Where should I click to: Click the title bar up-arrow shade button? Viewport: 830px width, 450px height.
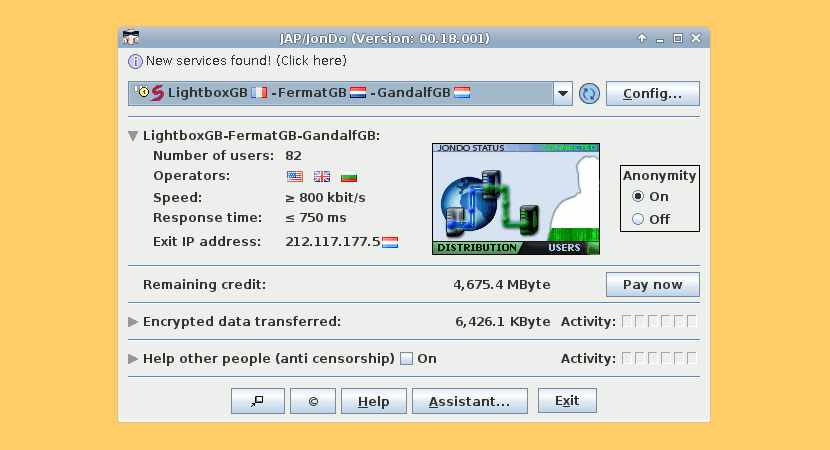tap(642, 38)
